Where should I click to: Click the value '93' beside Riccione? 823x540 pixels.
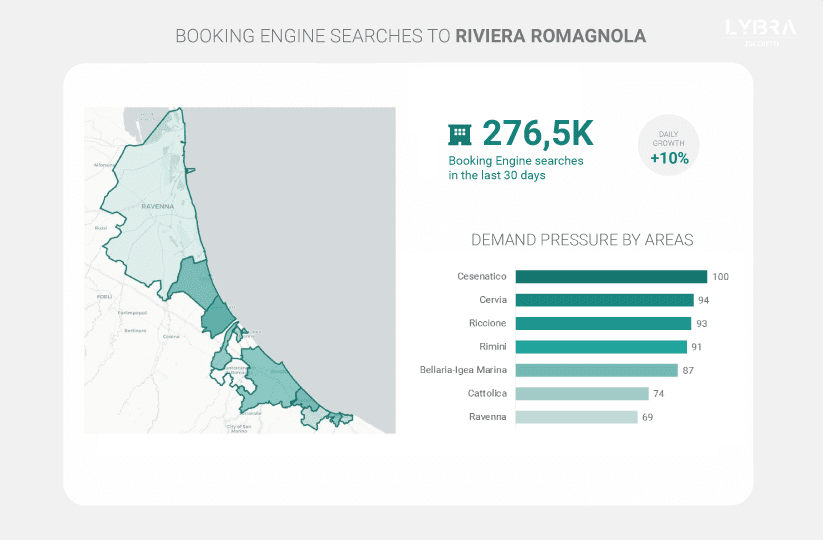tap(701, 324)
